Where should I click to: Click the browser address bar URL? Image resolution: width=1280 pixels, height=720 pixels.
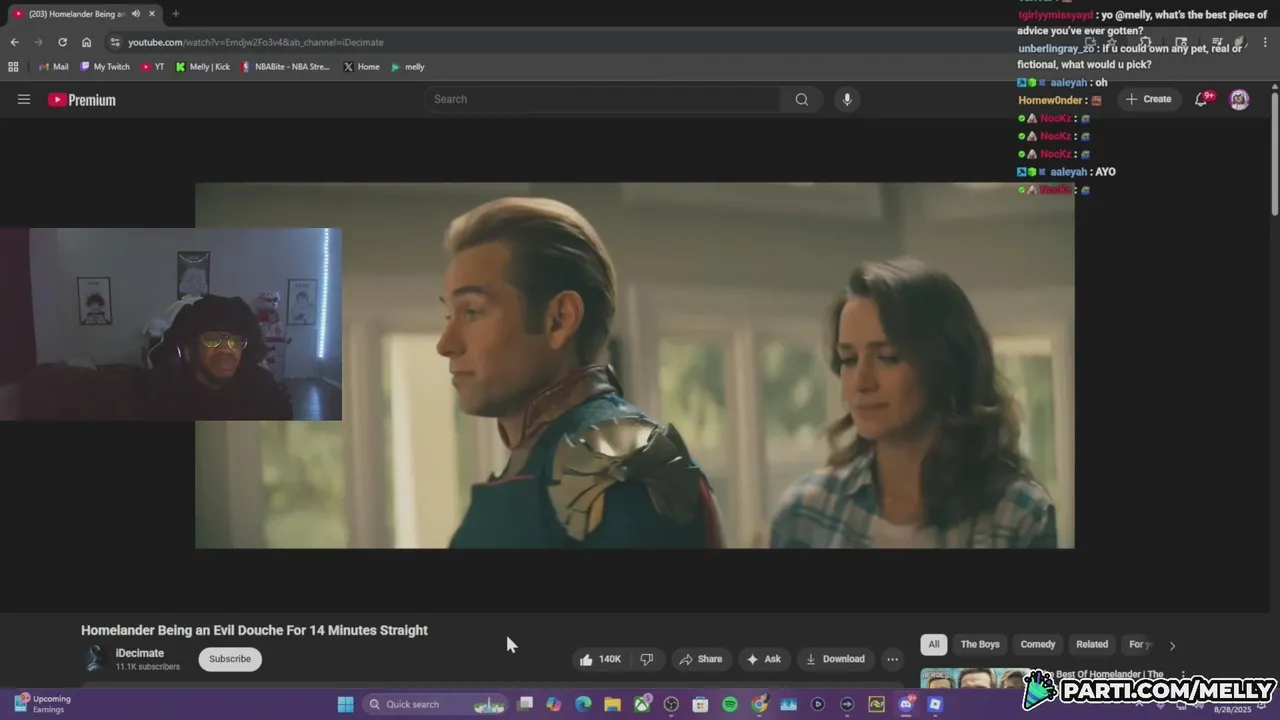[256, 42]
